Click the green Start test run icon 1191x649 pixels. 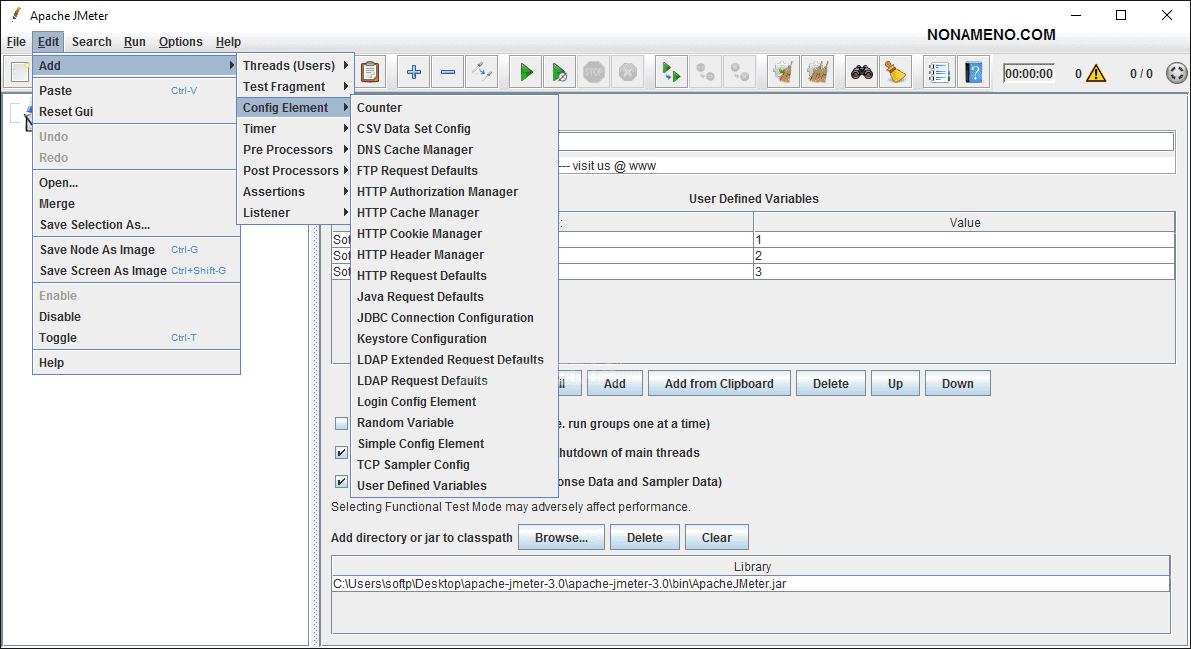coord(526,72)
